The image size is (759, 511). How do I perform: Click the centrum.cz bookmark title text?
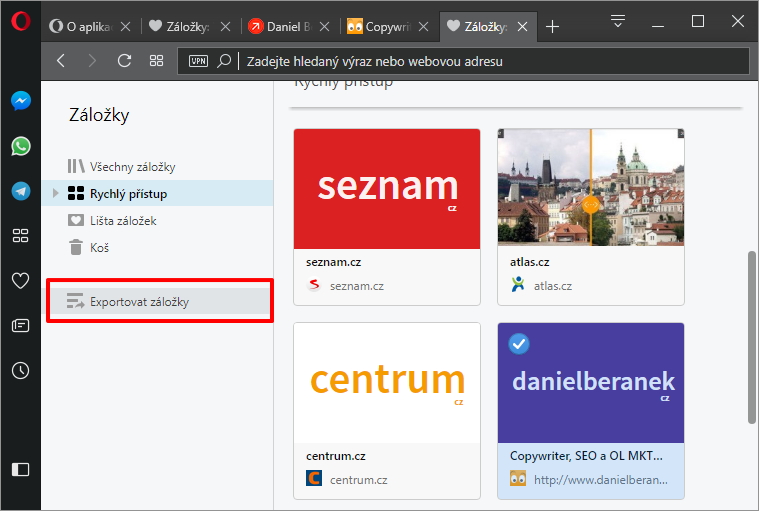coord(335,456)
